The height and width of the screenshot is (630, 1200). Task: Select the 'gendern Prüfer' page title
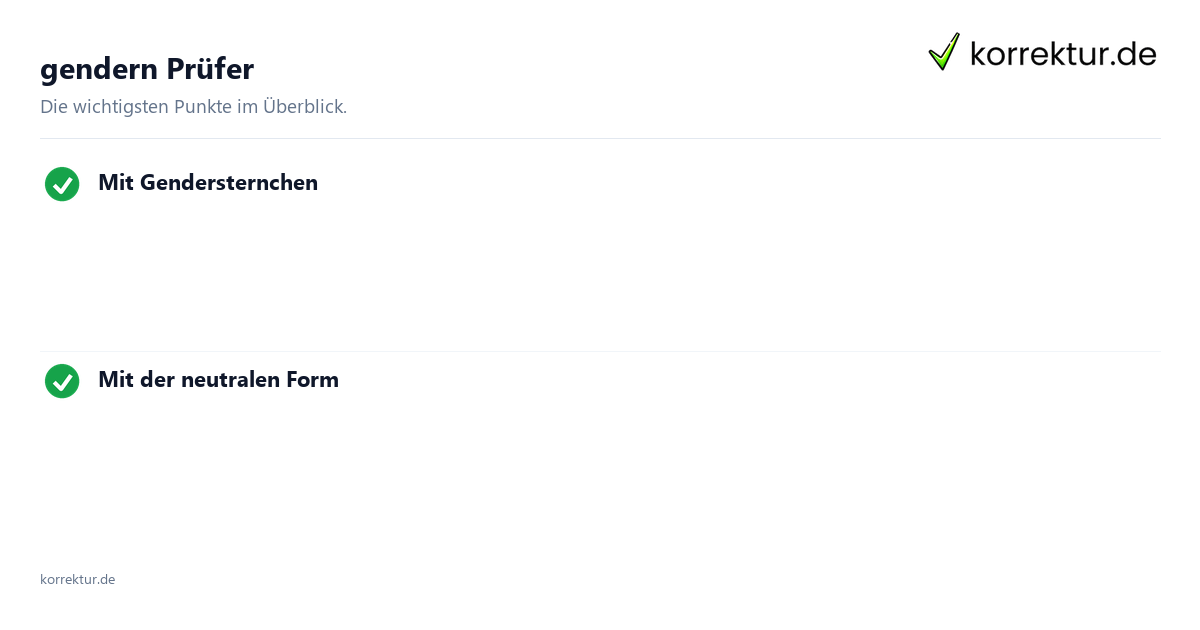coord(147,69)
